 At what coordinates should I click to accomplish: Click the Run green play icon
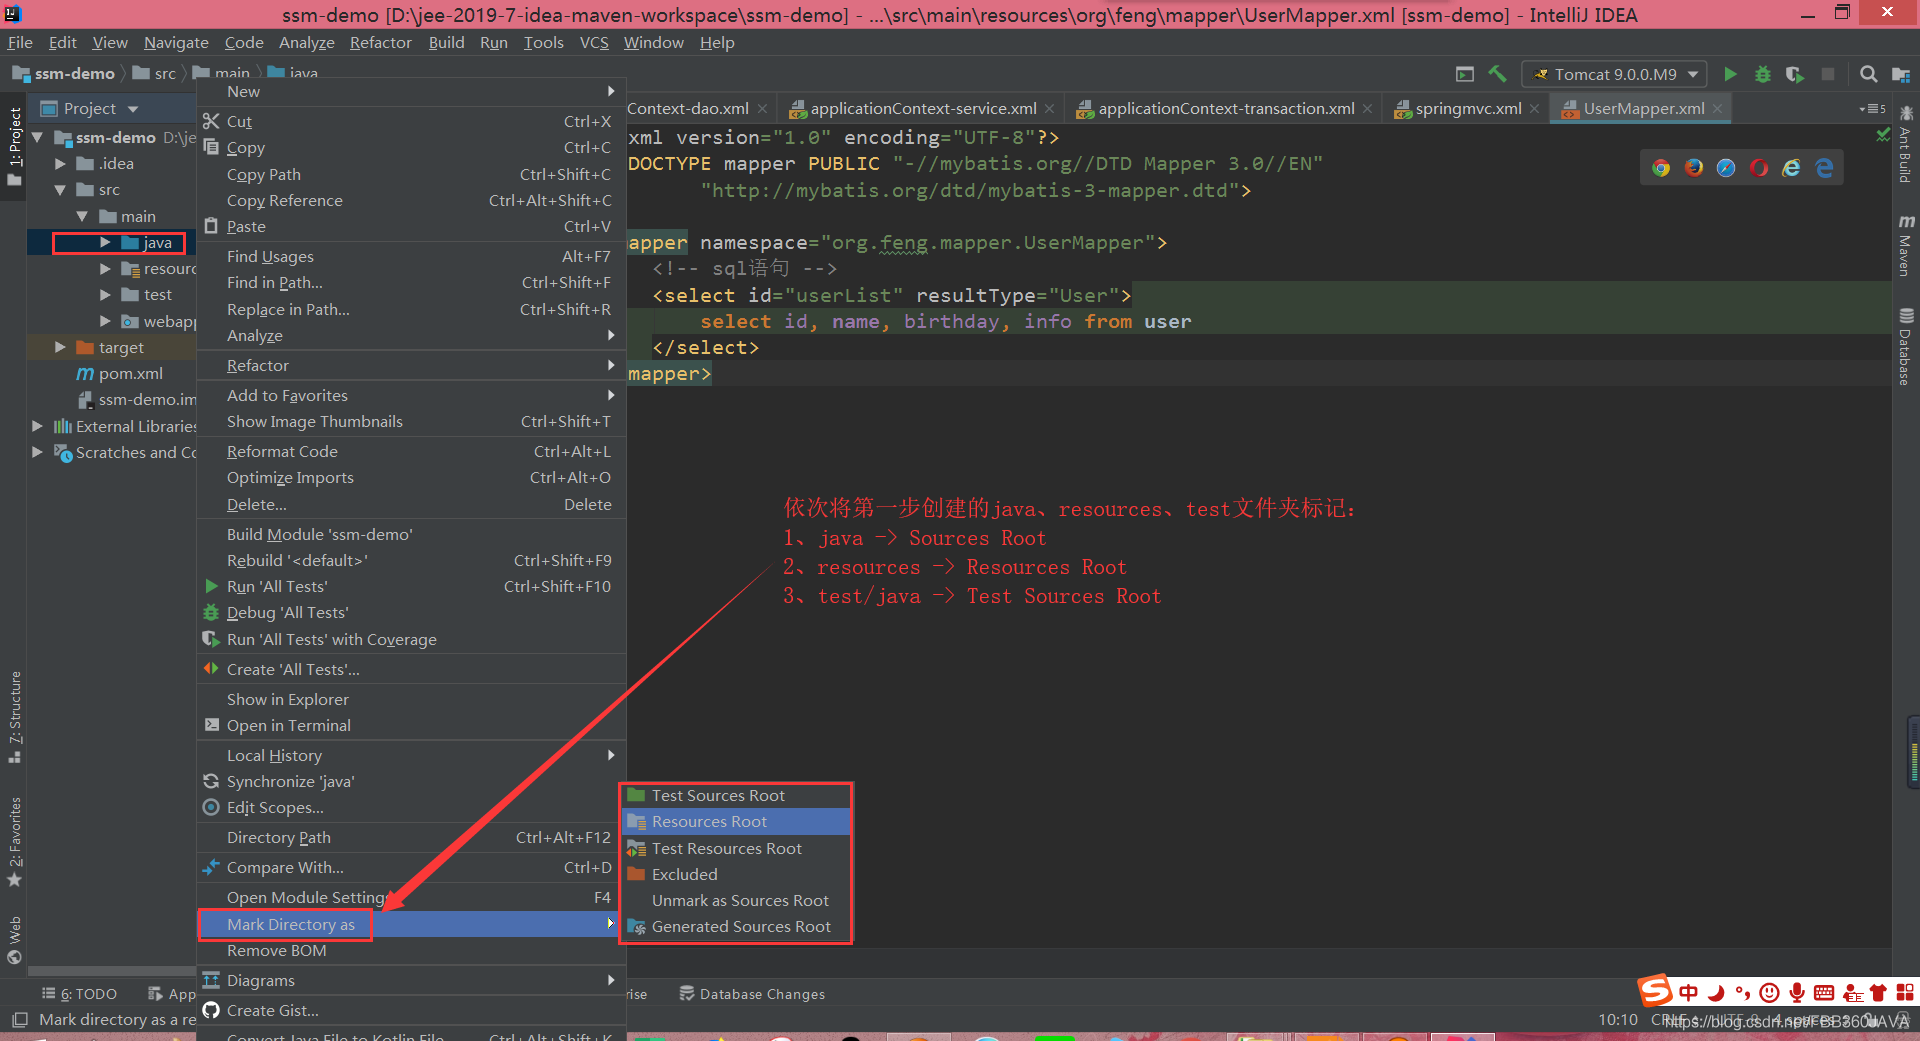(x=1730, y=74)
